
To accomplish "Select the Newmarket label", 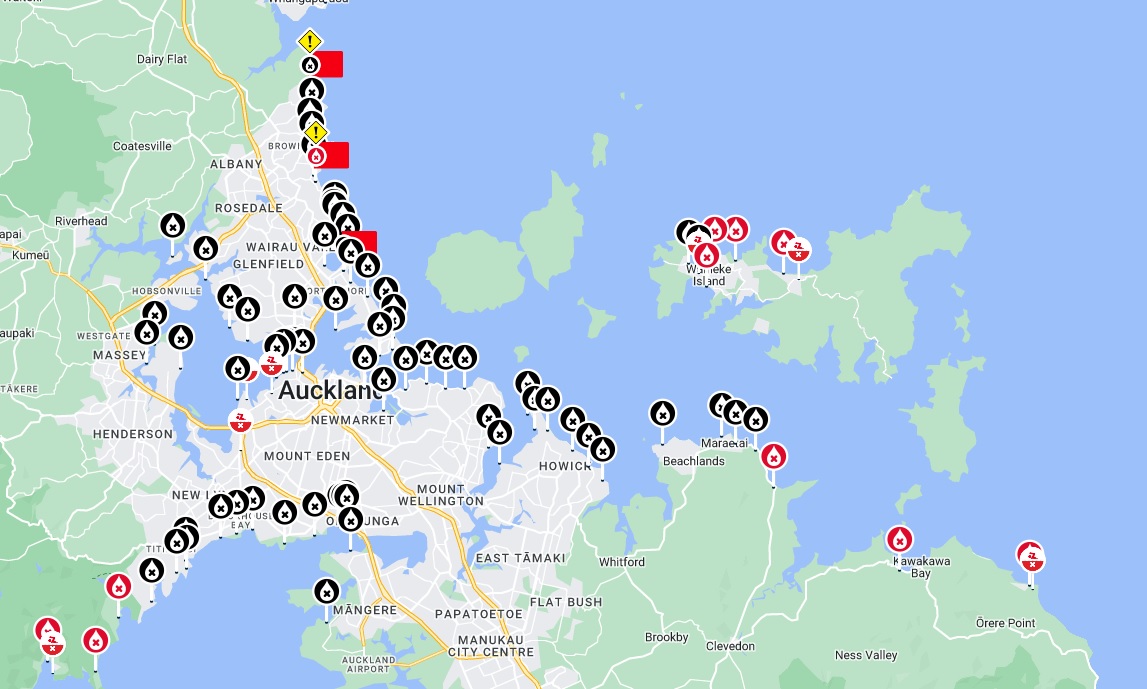I will 353,420.
